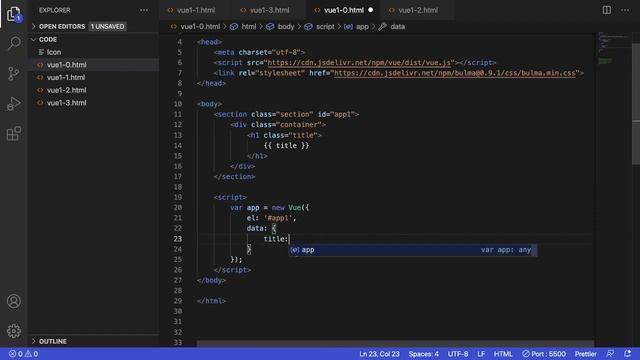Click Port : 5500 live server status
This screenshot has width=640, height=360.
pyautogui.click(x=544, y=354)
